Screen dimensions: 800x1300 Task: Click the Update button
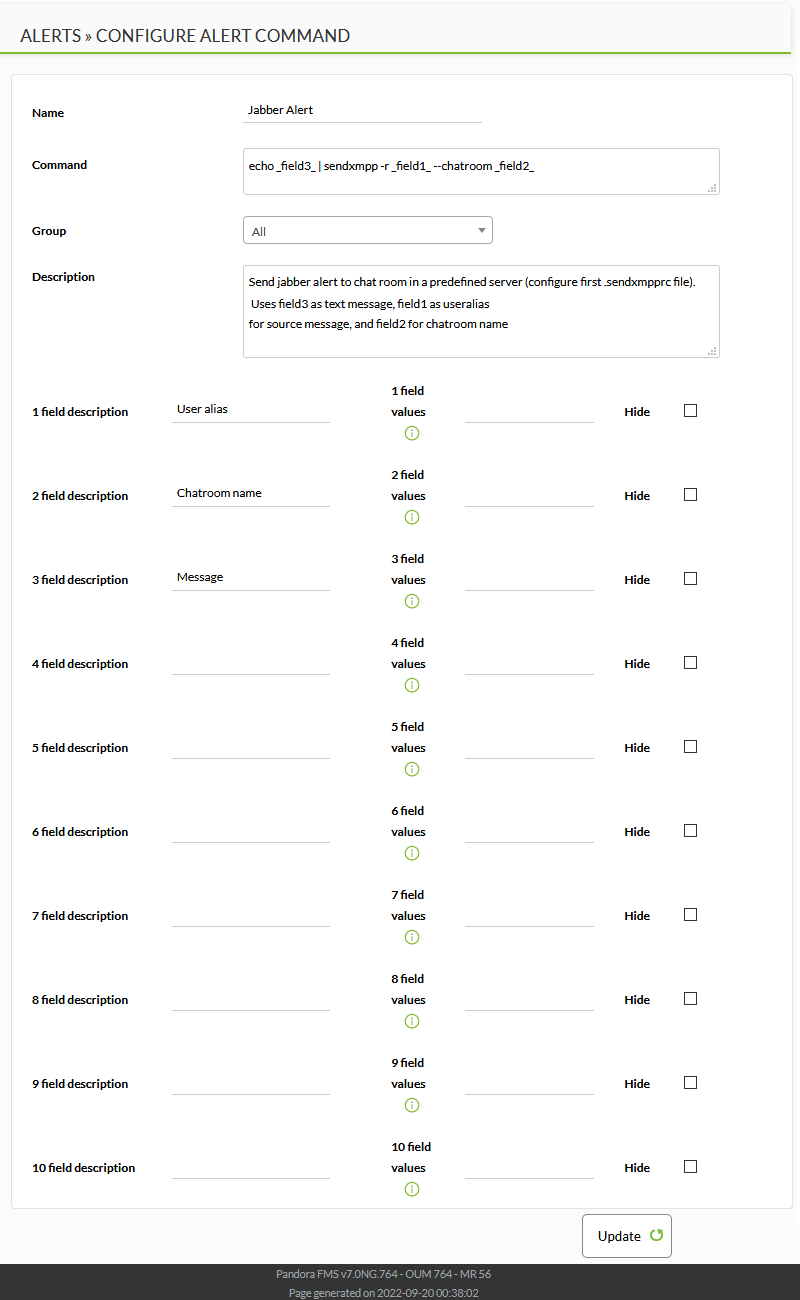click(x=627, y=1236)
